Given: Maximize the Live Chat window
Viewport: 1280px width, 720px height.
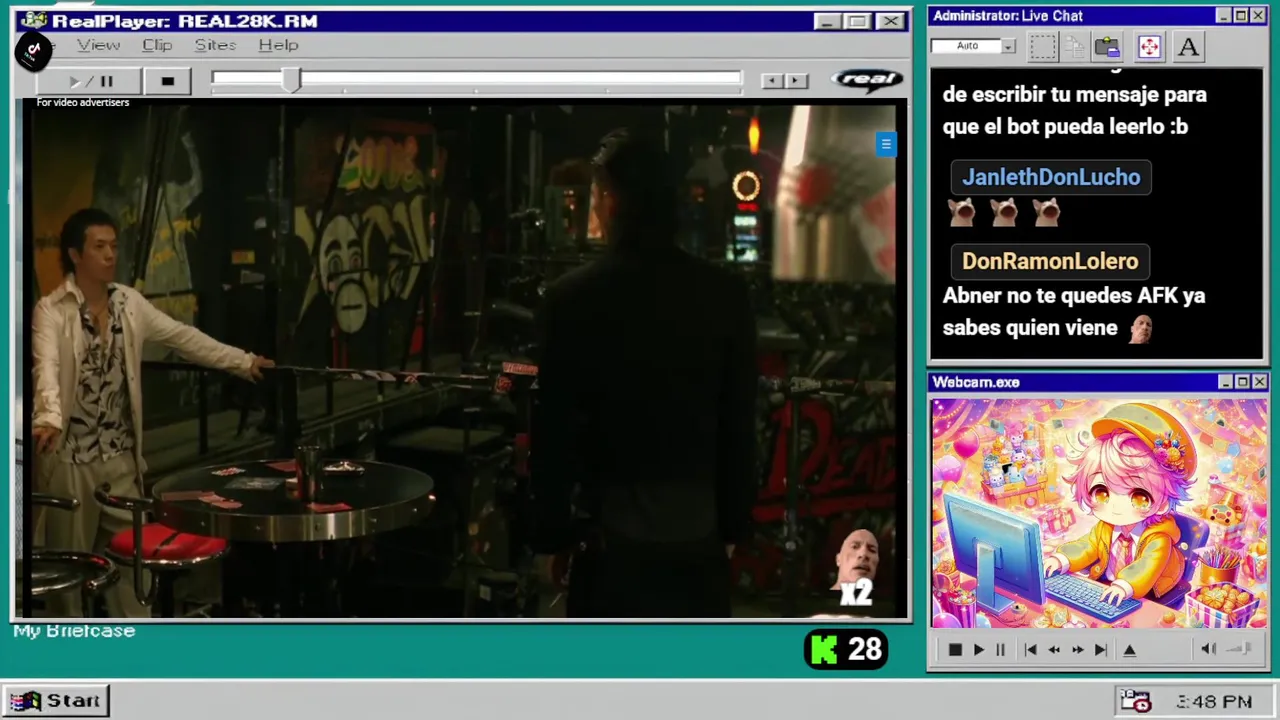Looking at the screenshot, I should [x=1241, y=16].
